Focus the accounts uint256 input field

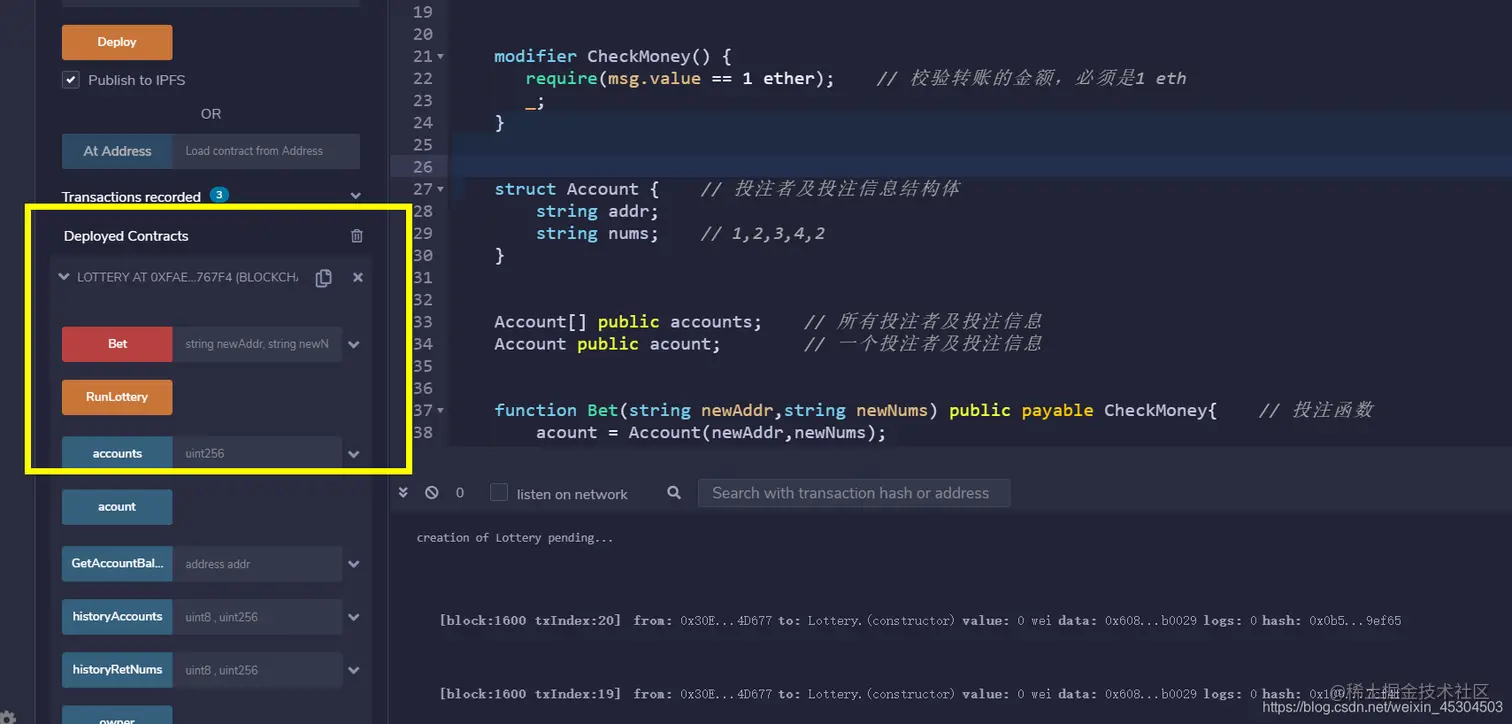[257, 454]
